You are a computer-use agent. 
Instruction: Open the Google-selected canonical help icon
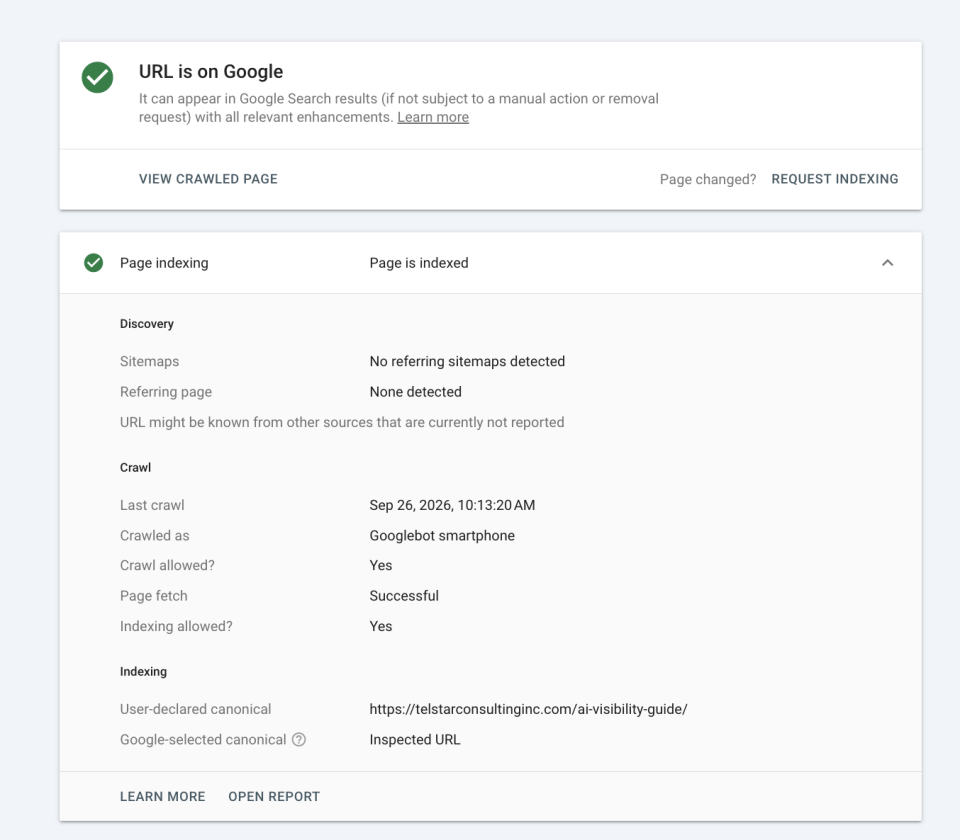pos(299,740)
